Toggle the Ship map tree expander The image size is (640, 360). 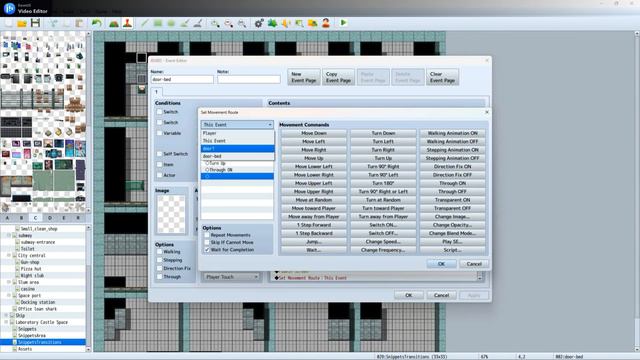[x=6, y=316]
